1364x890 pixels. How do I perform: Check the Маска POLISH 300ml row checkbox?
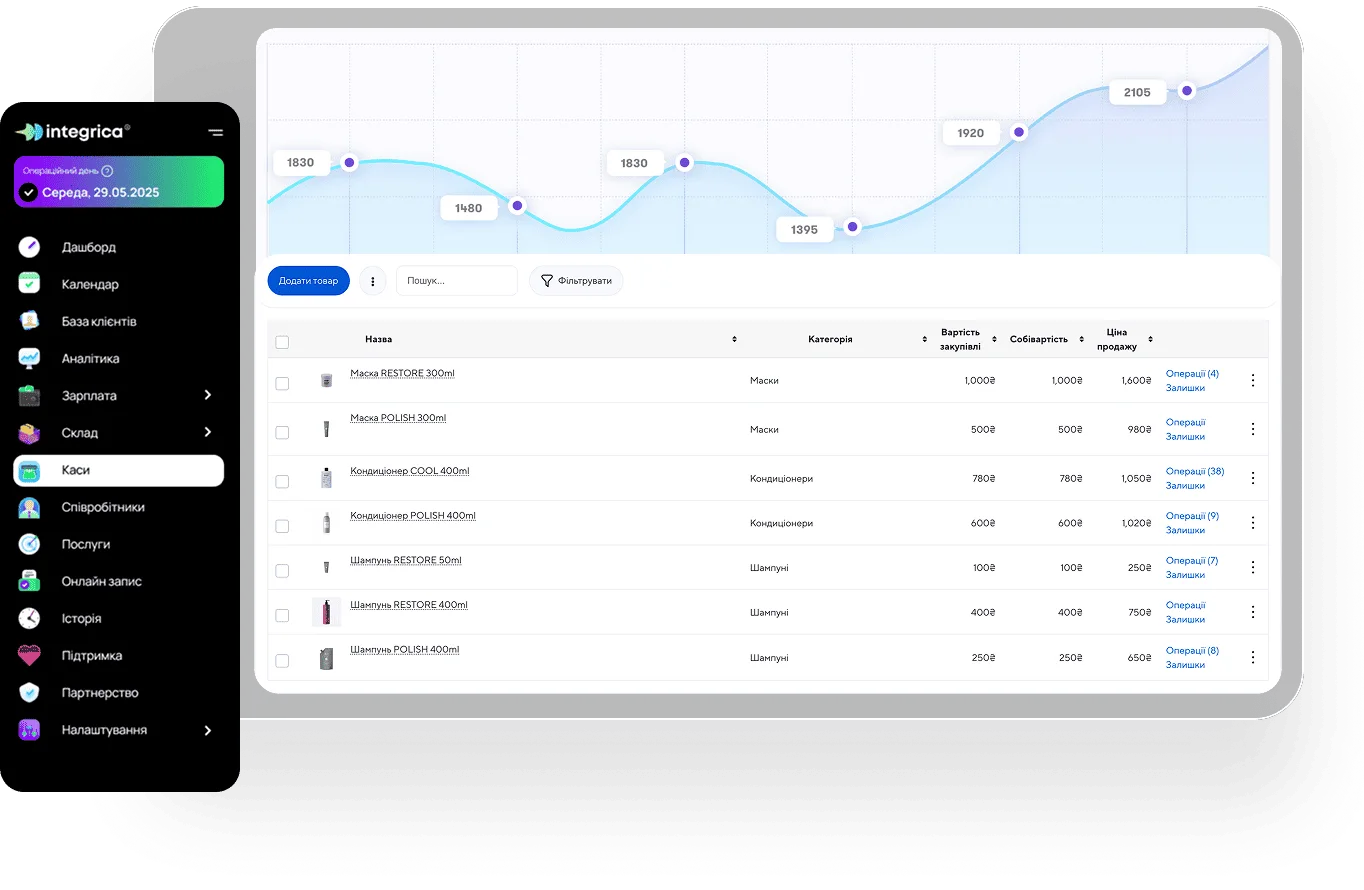[x=282, y=432]
